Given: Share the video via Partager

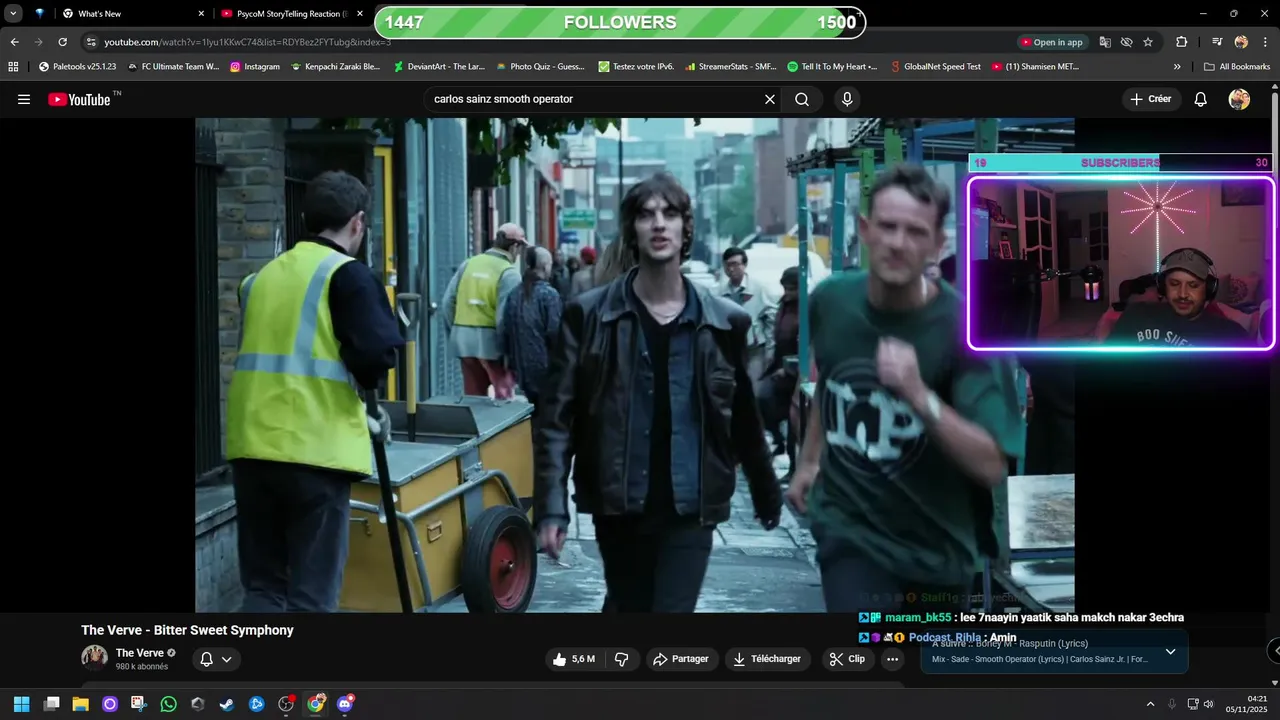Looking at the screenshot, I should click(x=680, y=659).
